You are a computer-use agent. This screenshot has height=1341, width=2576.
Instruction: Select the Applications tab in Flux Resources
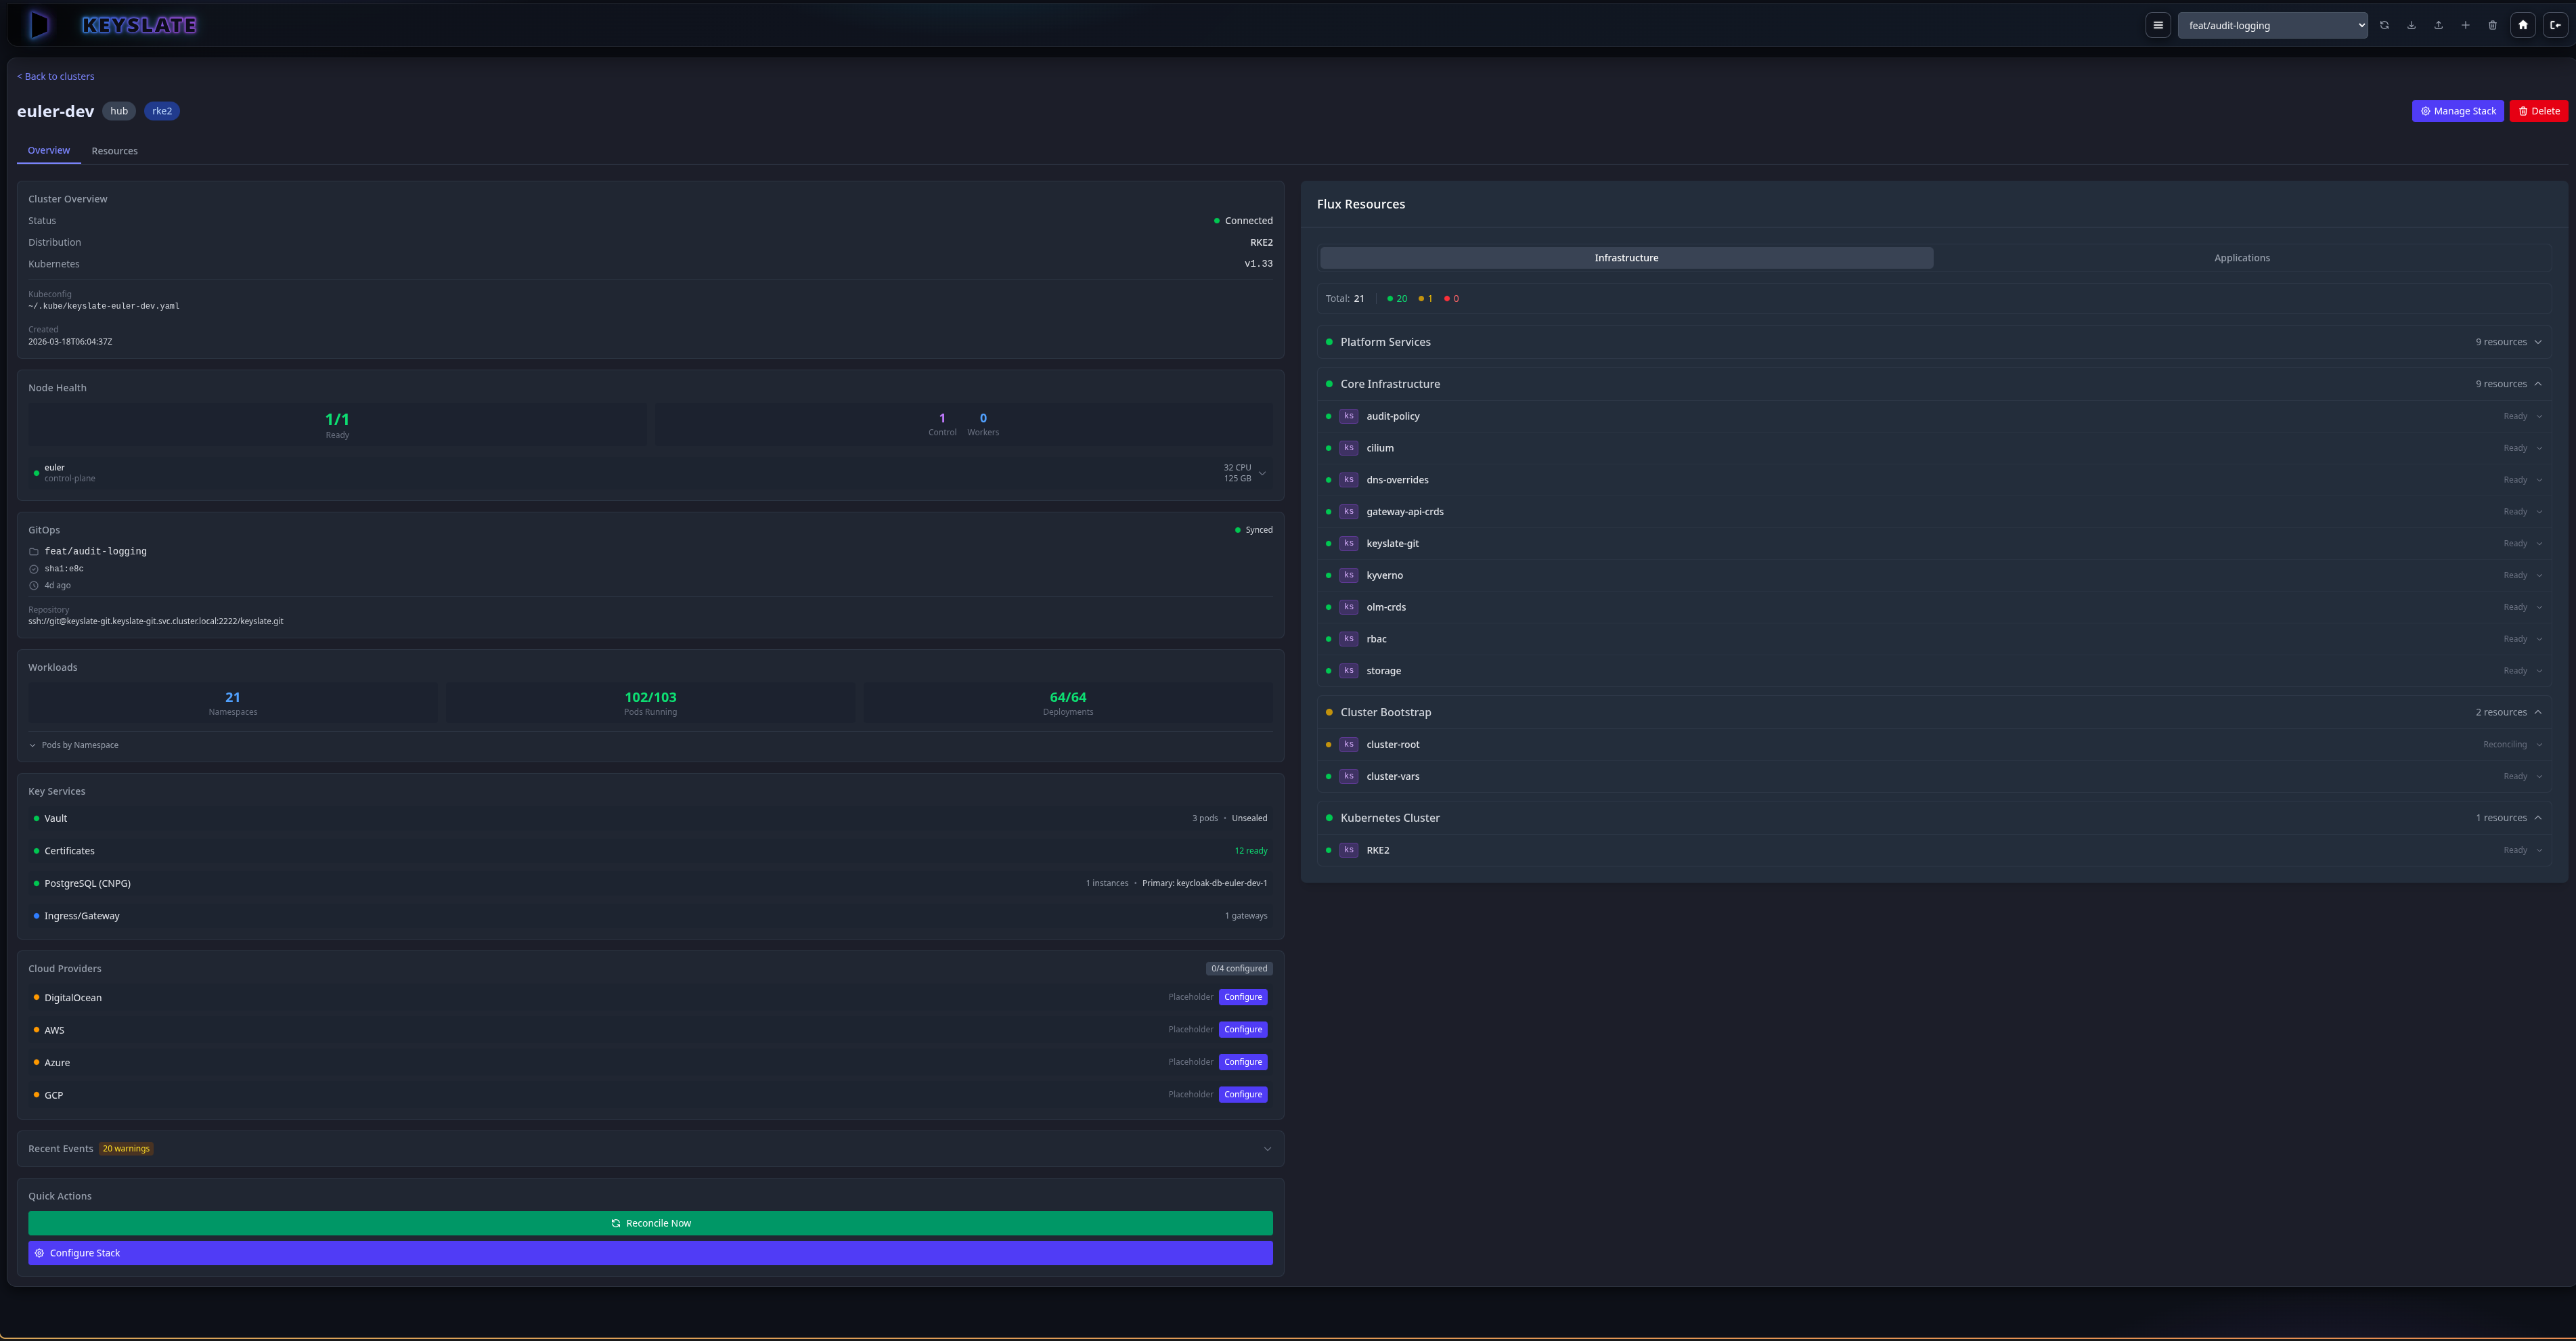2241,258
